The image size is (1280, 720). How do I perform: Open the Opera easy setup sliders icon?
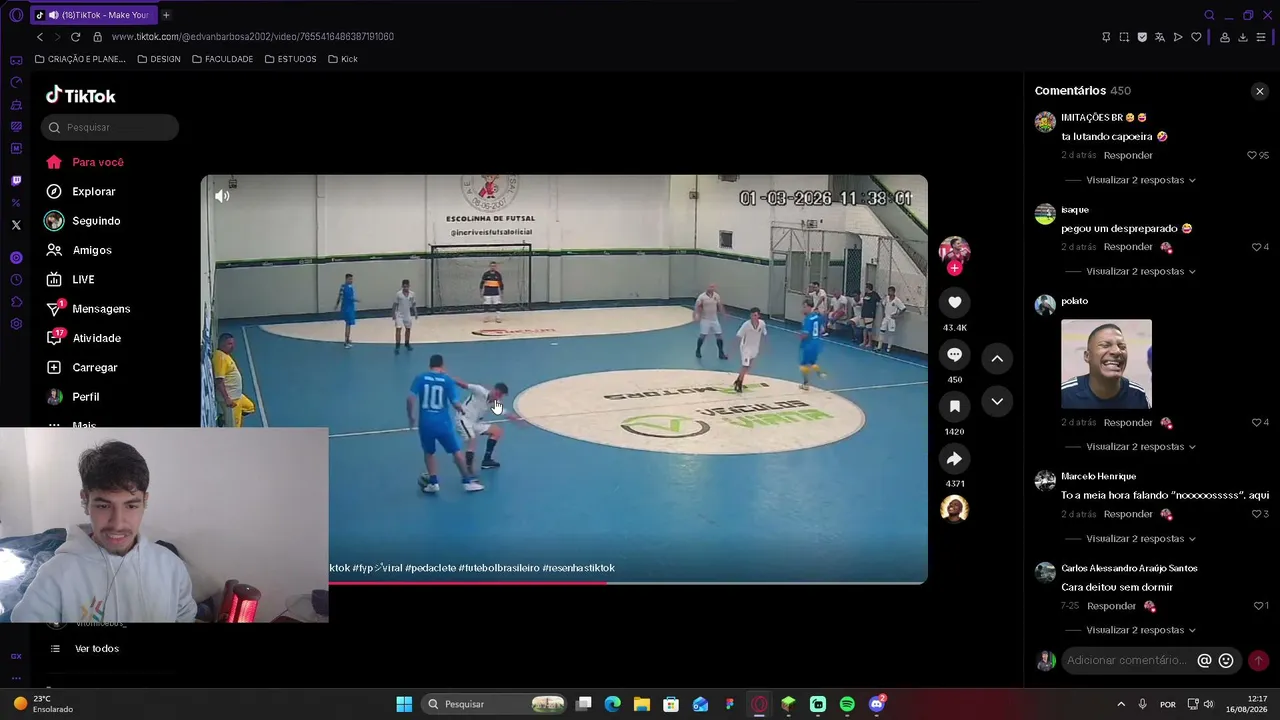[x=1260, y=37]
